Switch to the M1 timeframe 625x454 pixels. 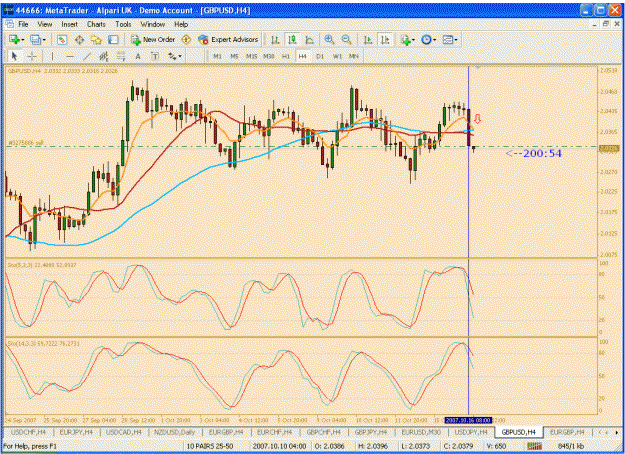point(217,56)
